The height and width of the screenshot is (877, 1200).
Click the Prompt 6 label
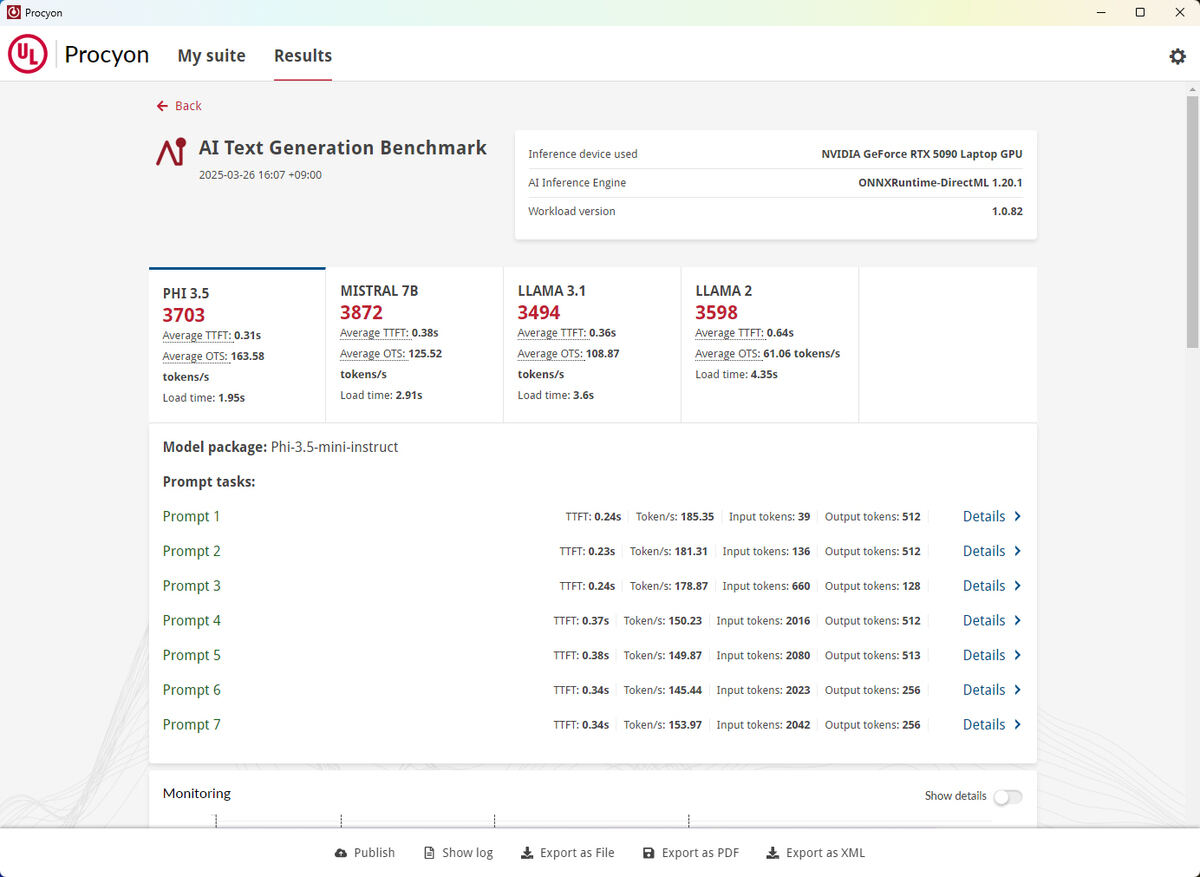192,690
